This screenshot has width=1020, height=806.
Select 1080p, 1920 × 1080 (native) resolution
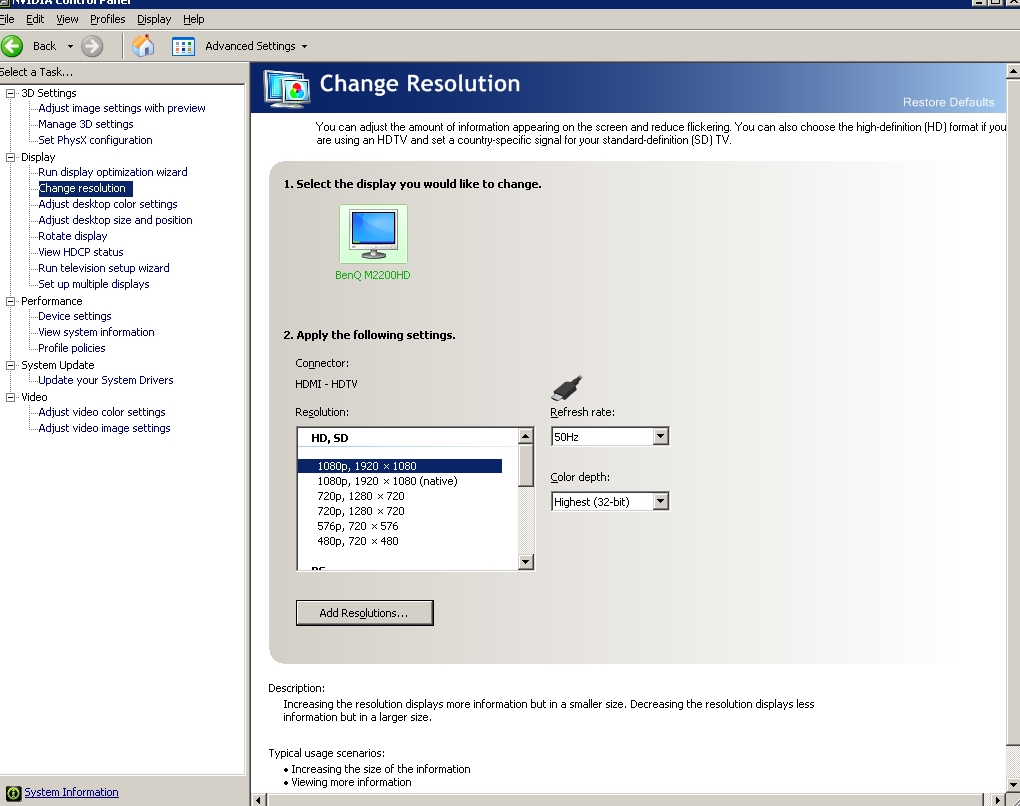(387, 481)
